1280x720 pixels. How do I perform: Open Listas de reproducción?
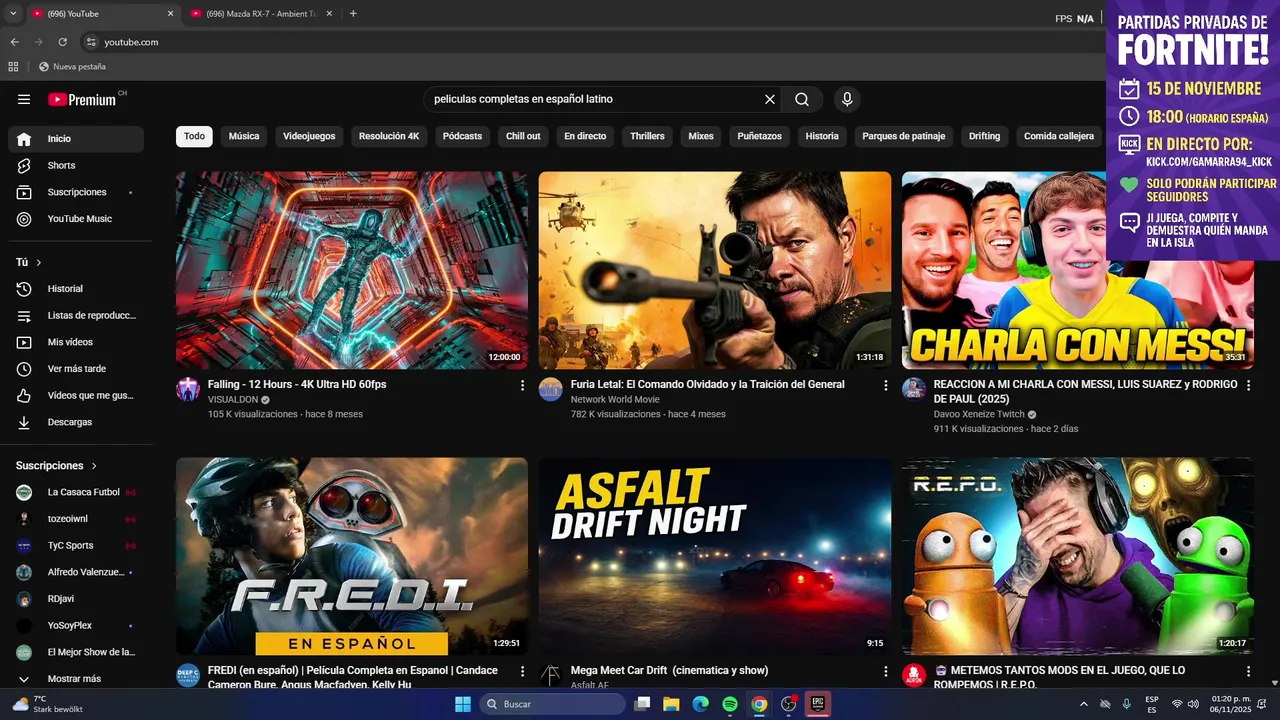click(76, 315)
